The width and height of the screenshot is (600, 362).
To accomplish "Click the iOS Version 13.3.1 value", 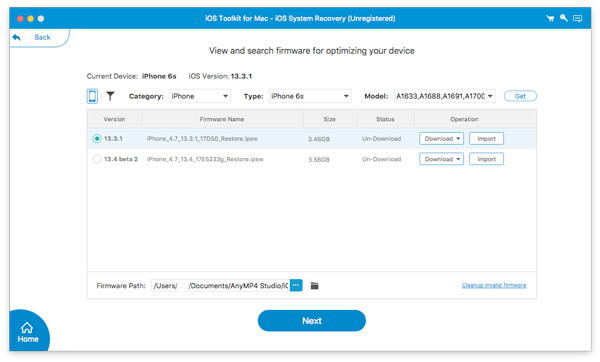I will pos(241,76).
